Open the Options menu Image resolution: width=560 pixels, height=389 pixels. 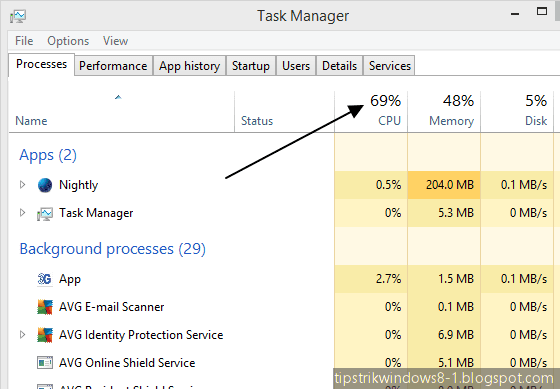[68, 41]
